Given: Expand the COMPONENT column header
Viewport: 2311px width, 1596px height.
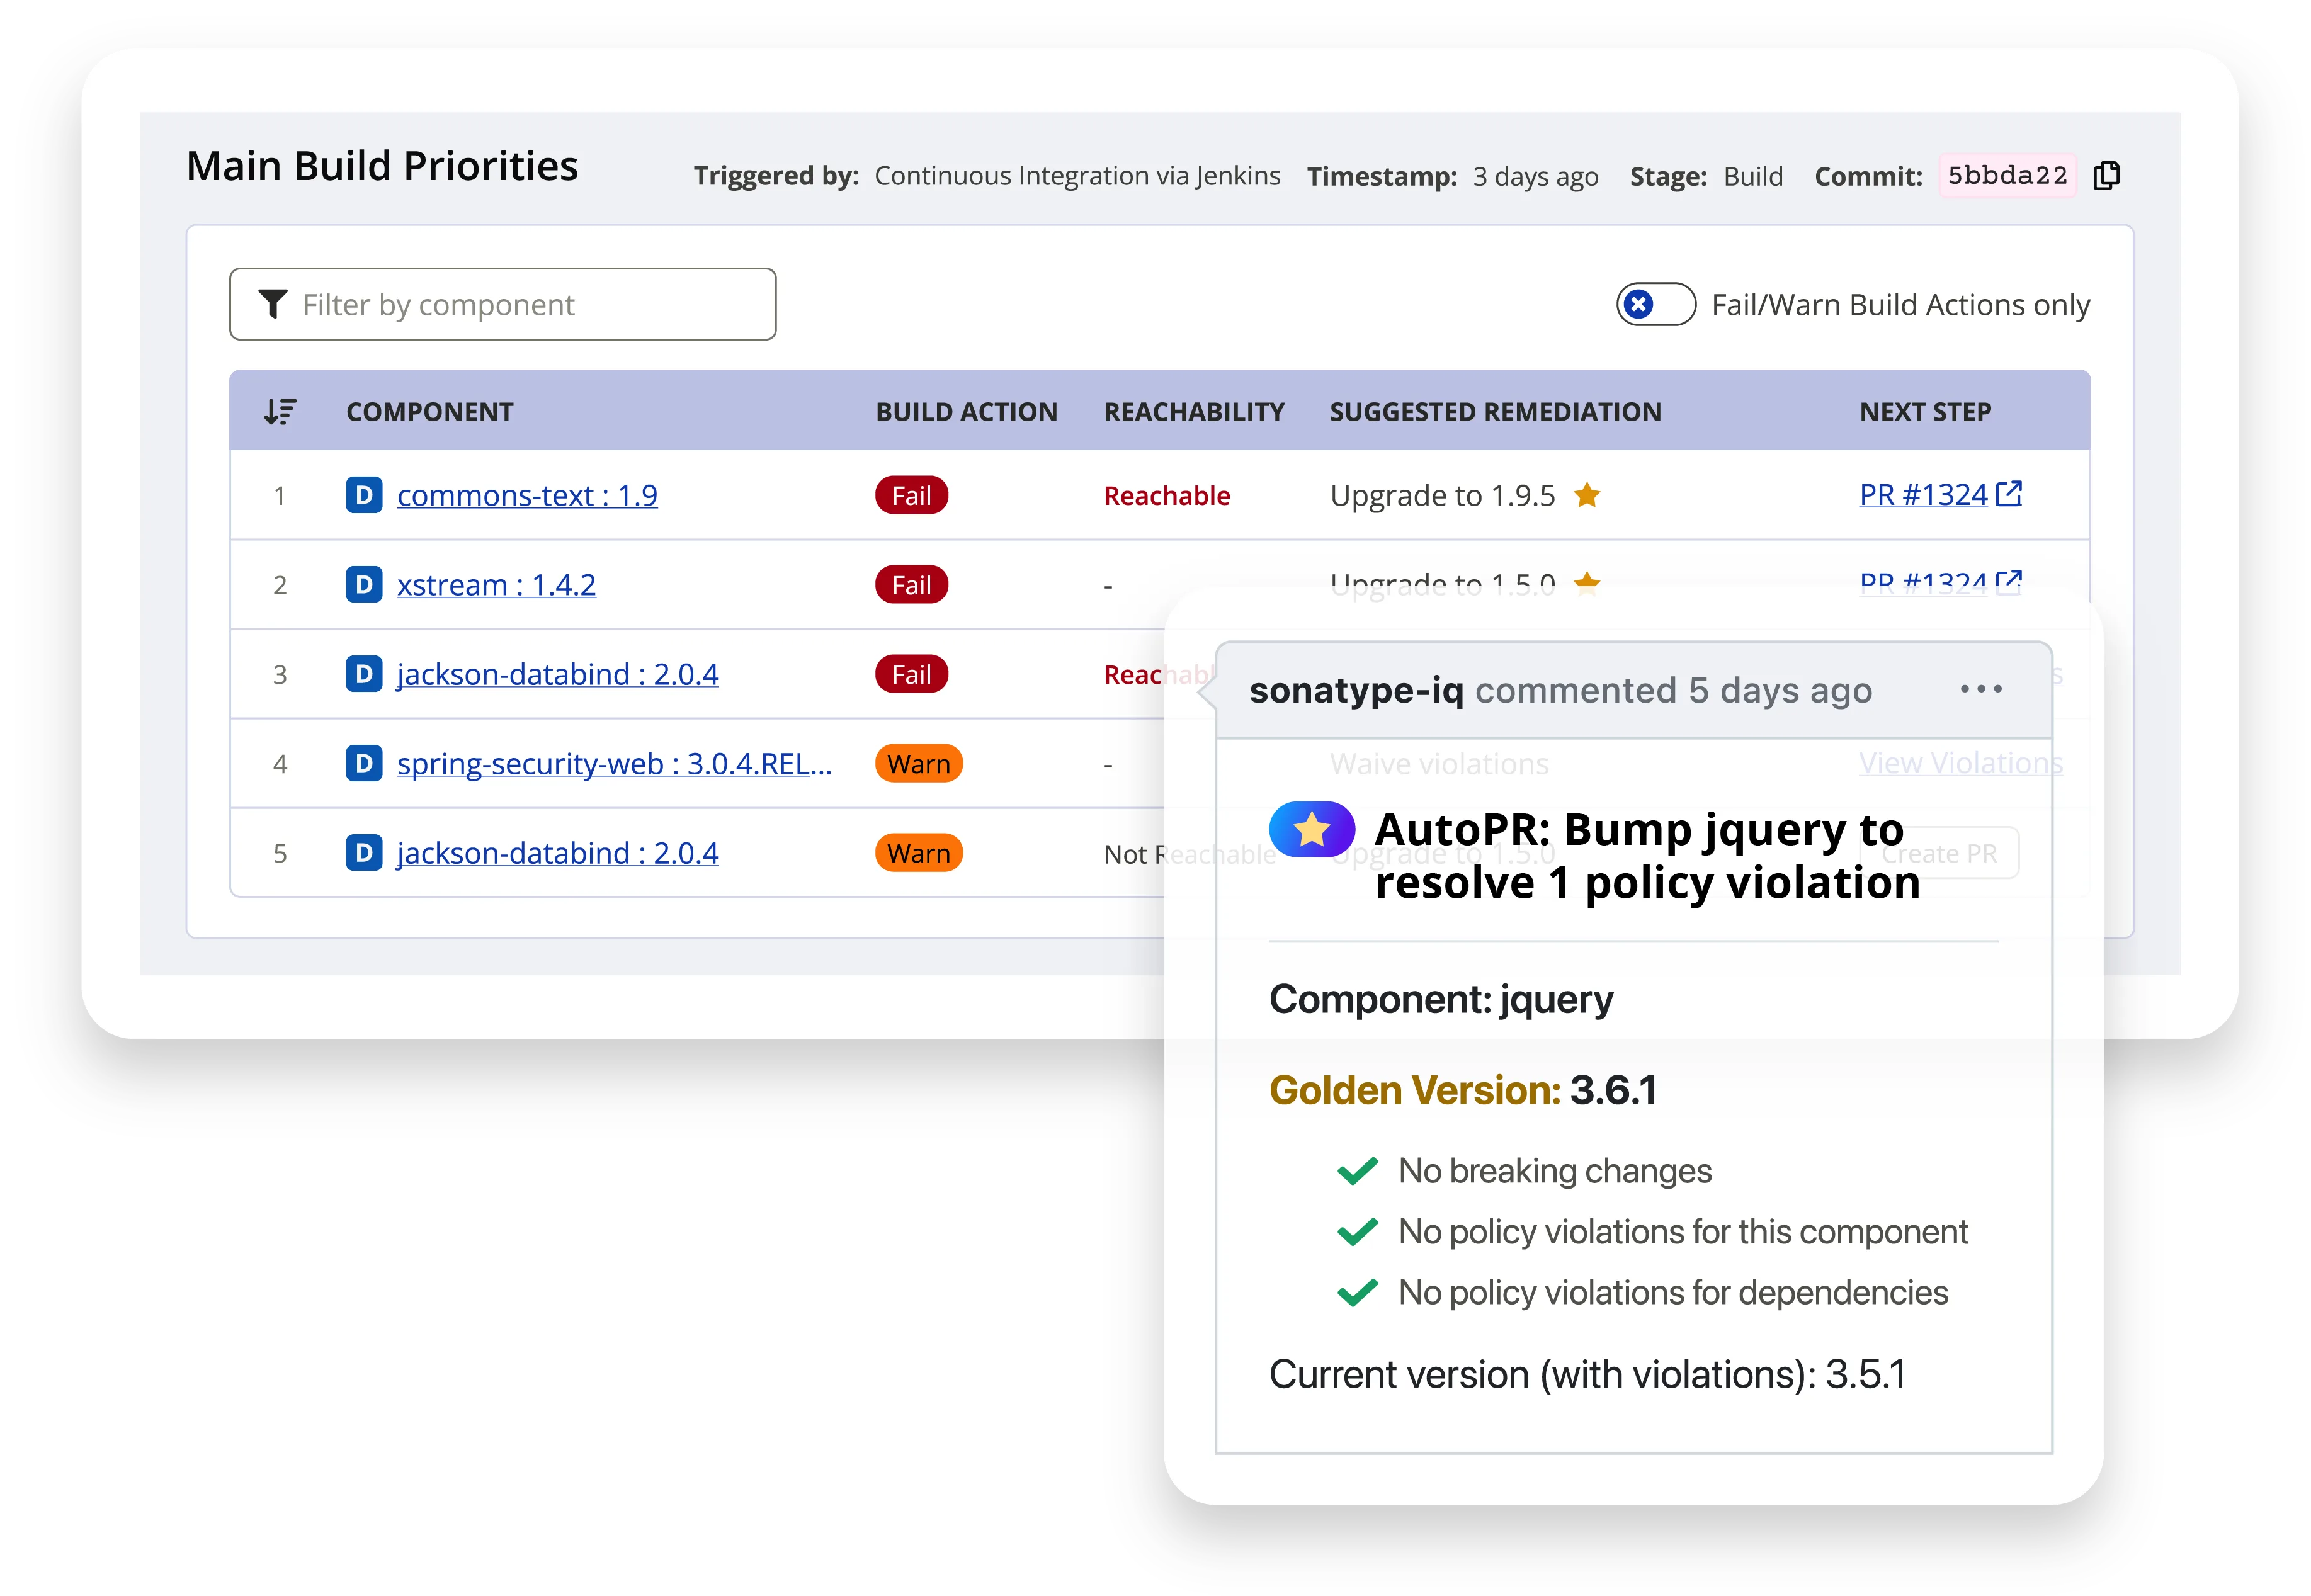Looking at the screenshot, I should point(430,410).
